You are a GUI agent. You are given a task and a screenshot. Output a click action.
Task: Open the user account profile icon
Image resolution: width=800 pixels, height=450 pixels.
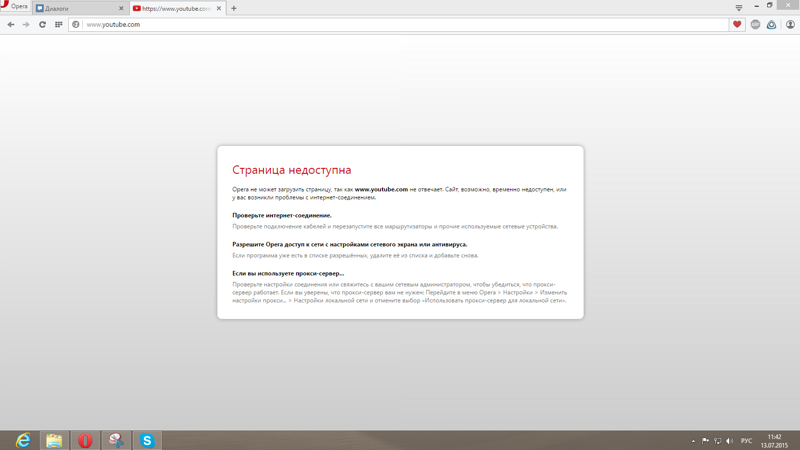tap(790, 24)
